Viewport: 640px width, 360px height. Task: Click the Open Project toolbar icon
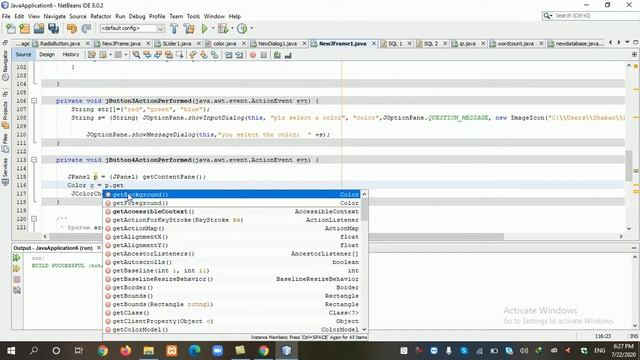click(x=39, y=29)
